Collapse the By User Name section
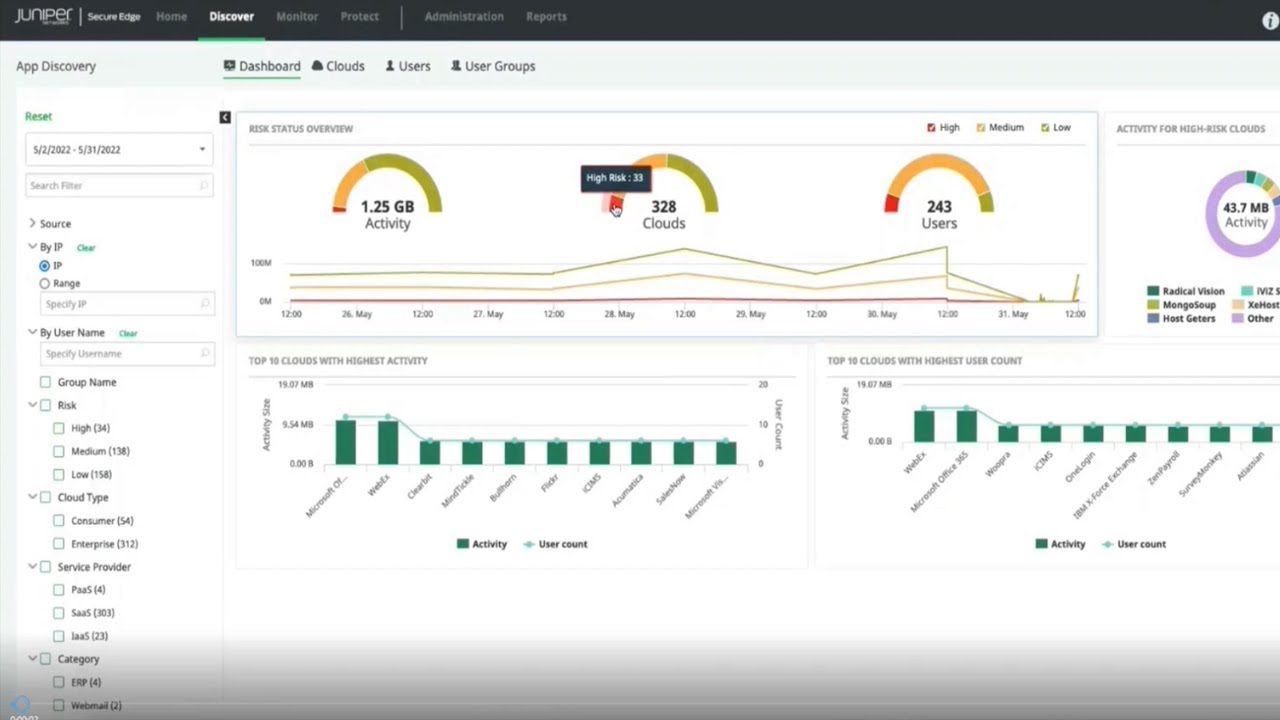The image size is (1280, 720). (32, 332)
